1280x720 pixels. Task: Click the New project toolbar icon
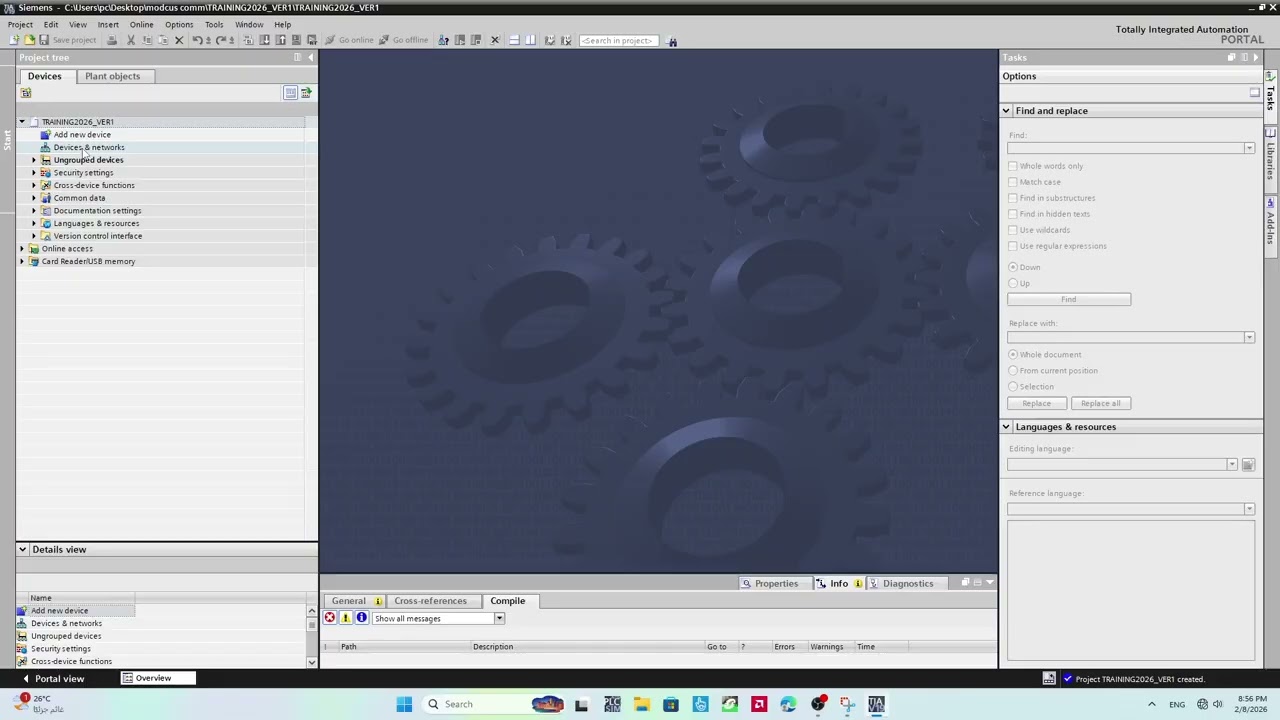14,40
